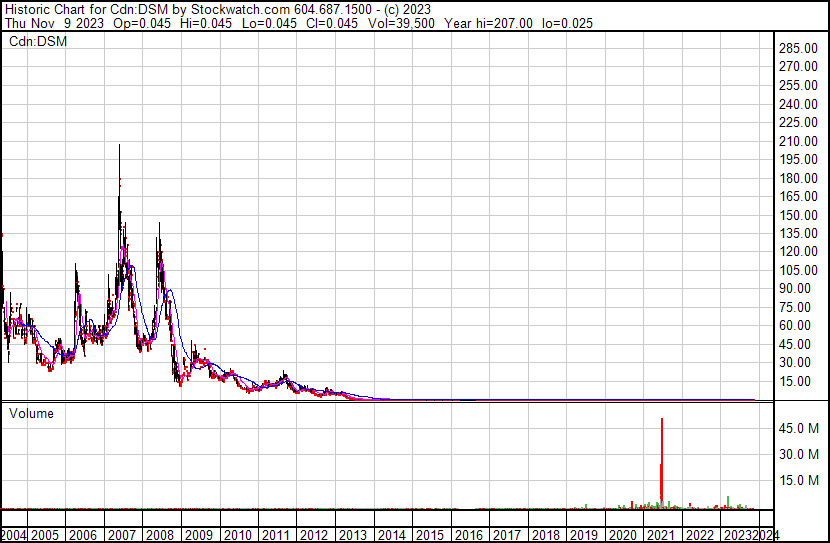The width and height of the screenshot is (830, 543).
Task: Click the Year hi=207.00 readout
Action: pyautogui.click(x=488, y=23)
